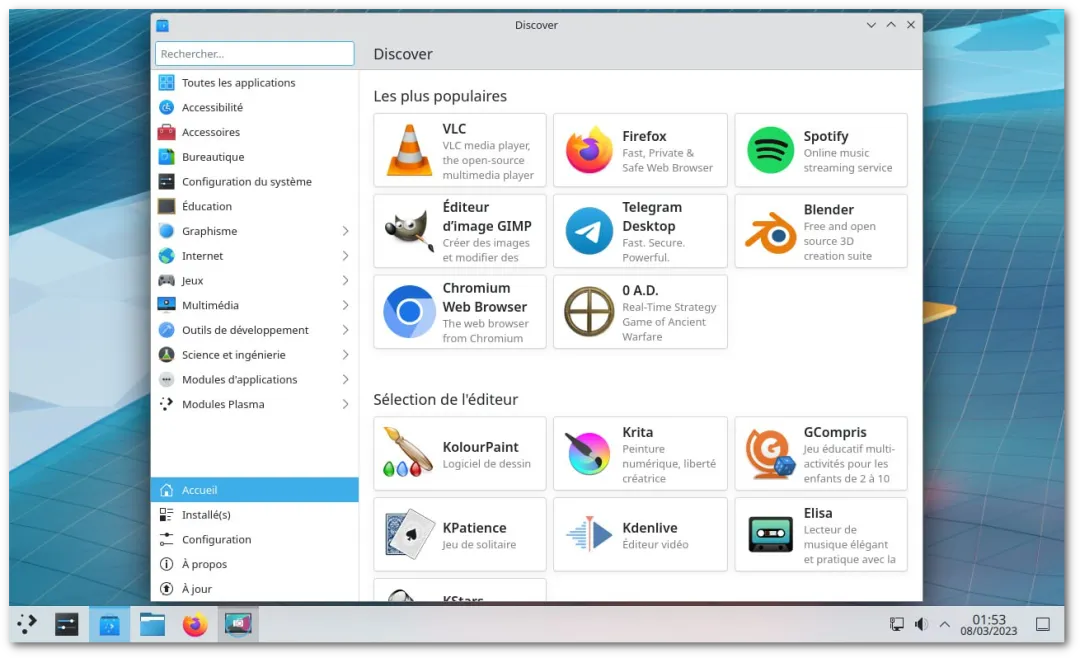The image size is (1080, 658).
Task: Open the Spotify app card
Action: [821, 150]
